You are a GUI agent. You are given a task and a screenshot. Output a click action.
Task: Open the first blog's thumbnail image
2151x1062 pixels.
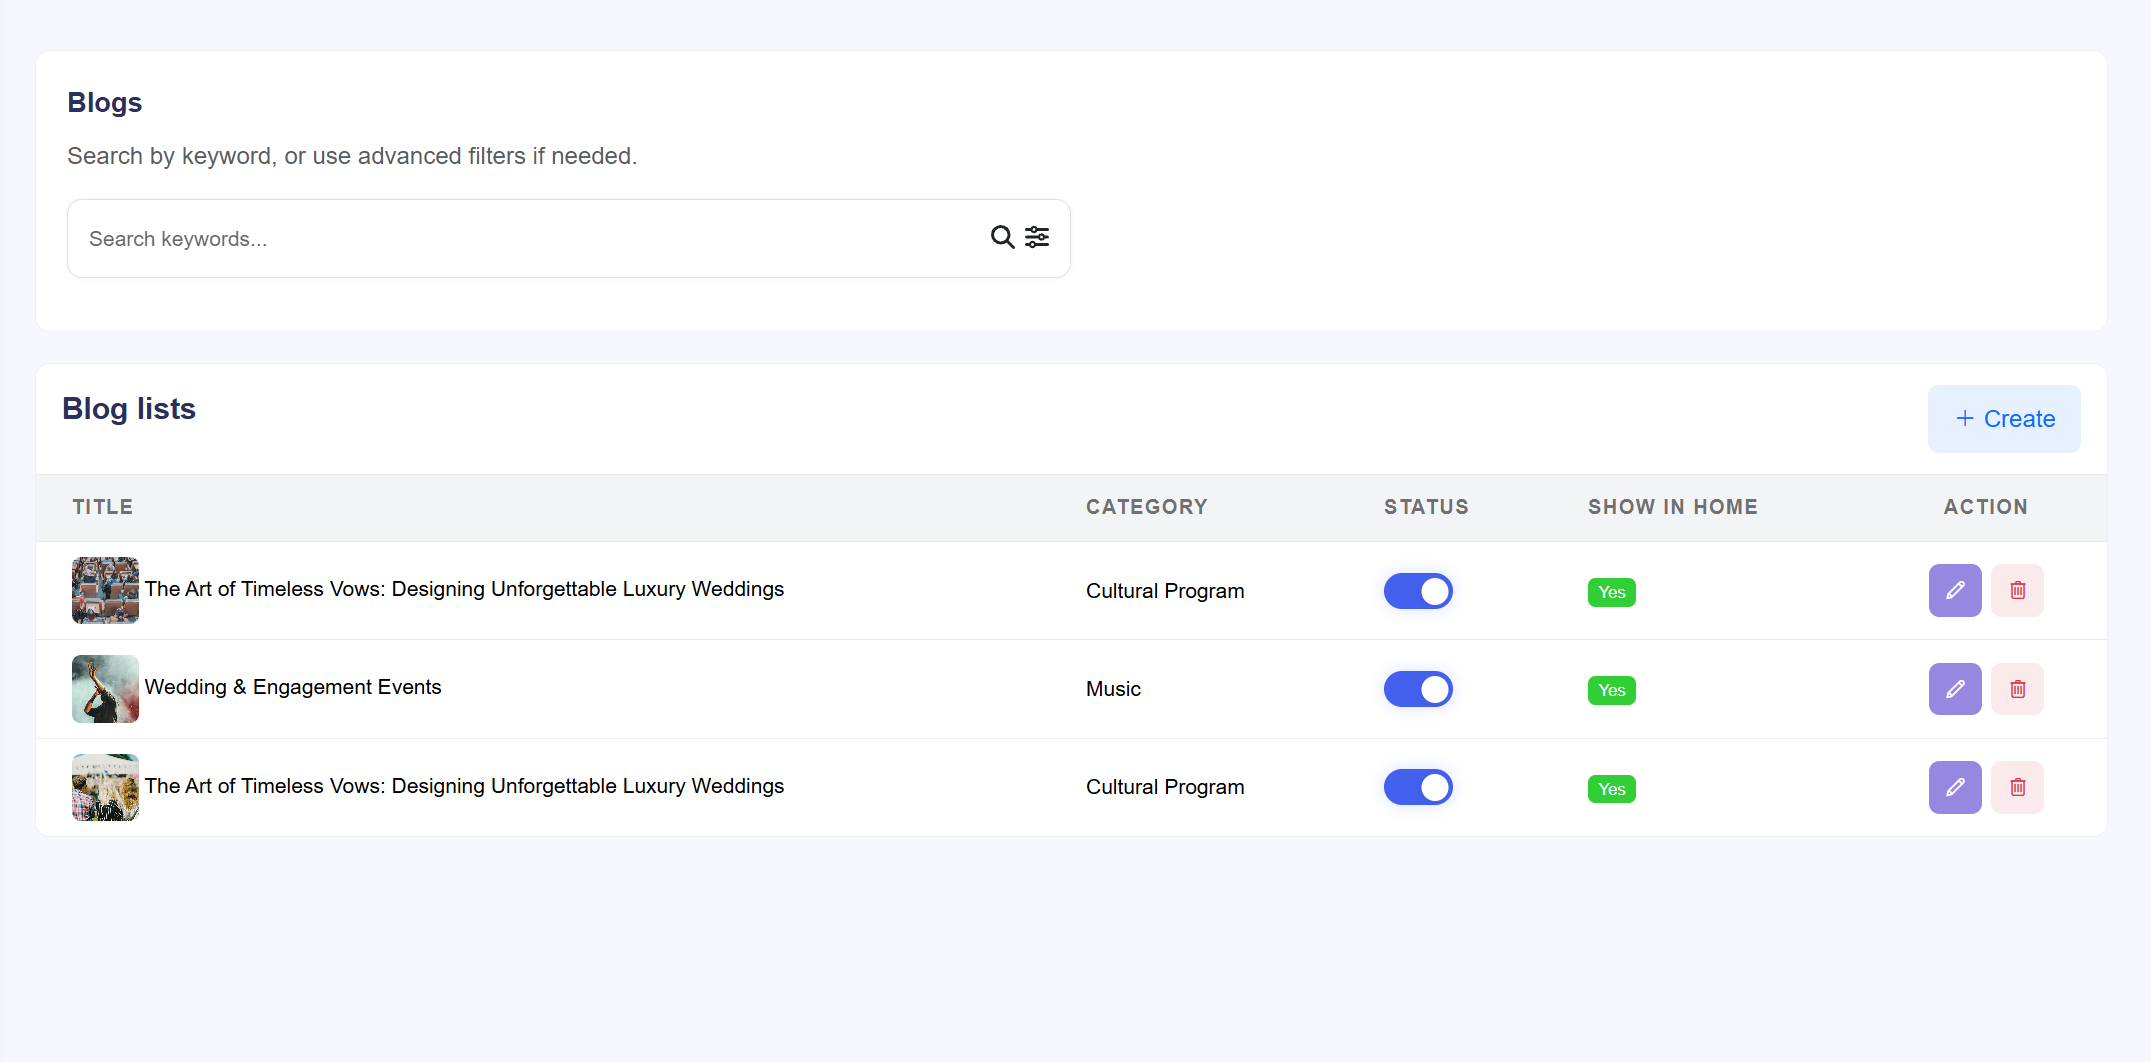(x=105, y=590)
